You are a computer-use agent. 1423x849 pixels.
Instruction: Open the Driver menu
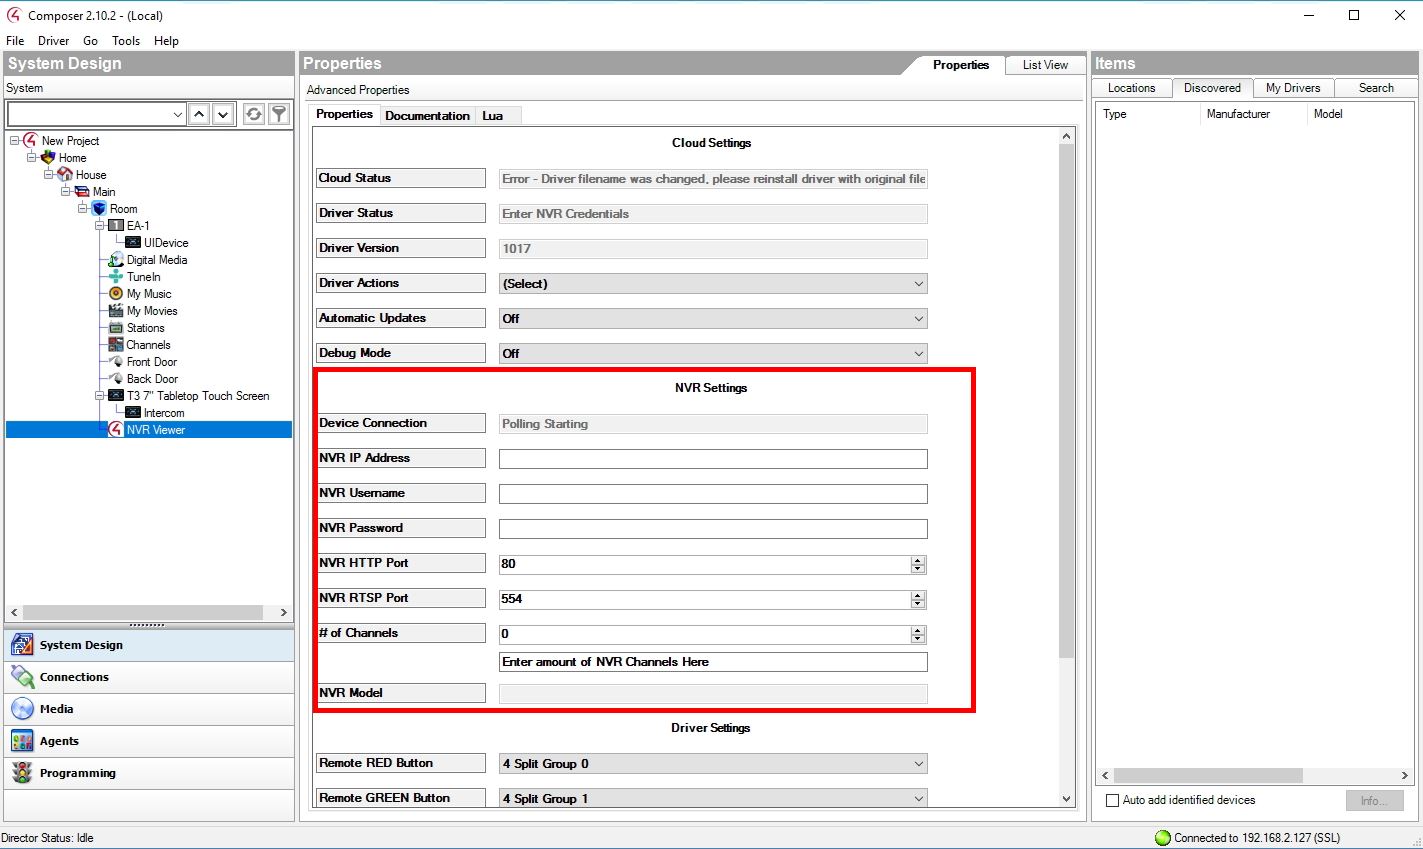54,41
